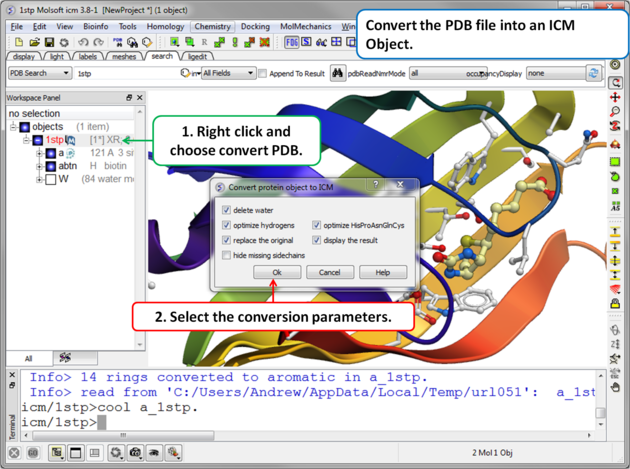
Task: Toggle optimize HisProAsnGlnCys checkbox
Action: click(x=317, y=226)
